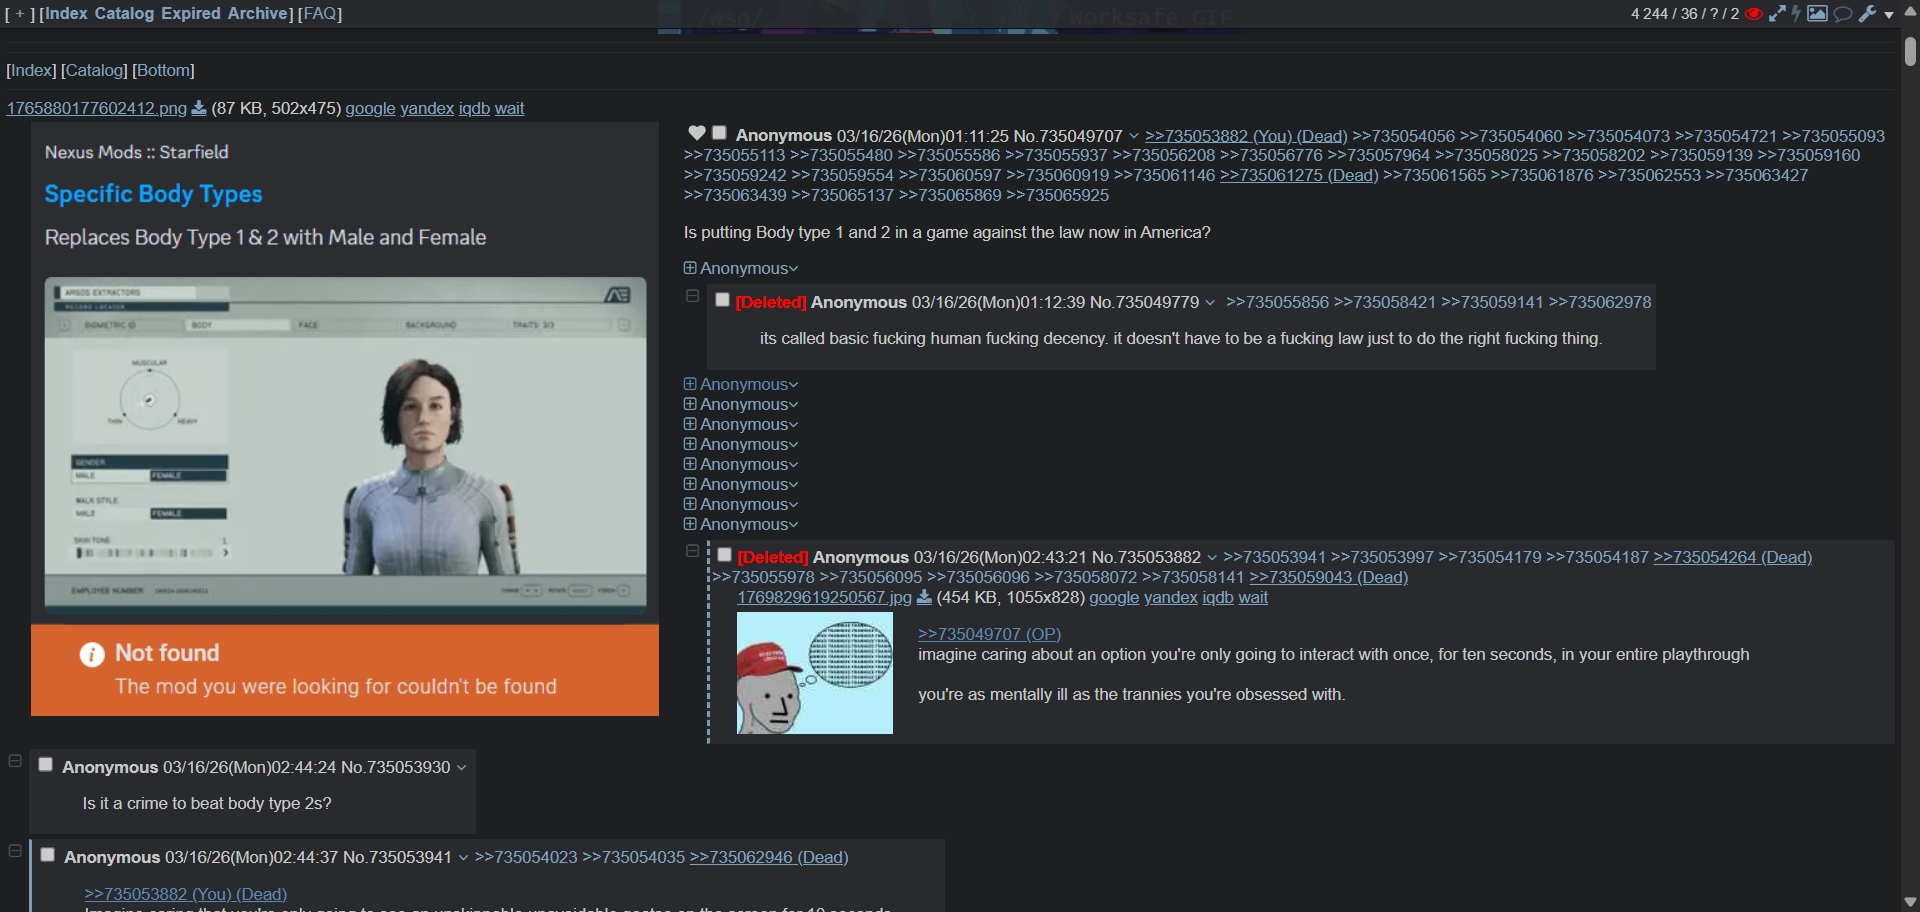Open post menu arrow for No.735053882
This screenshot has height=912, width=1920.
[1212, 558]
